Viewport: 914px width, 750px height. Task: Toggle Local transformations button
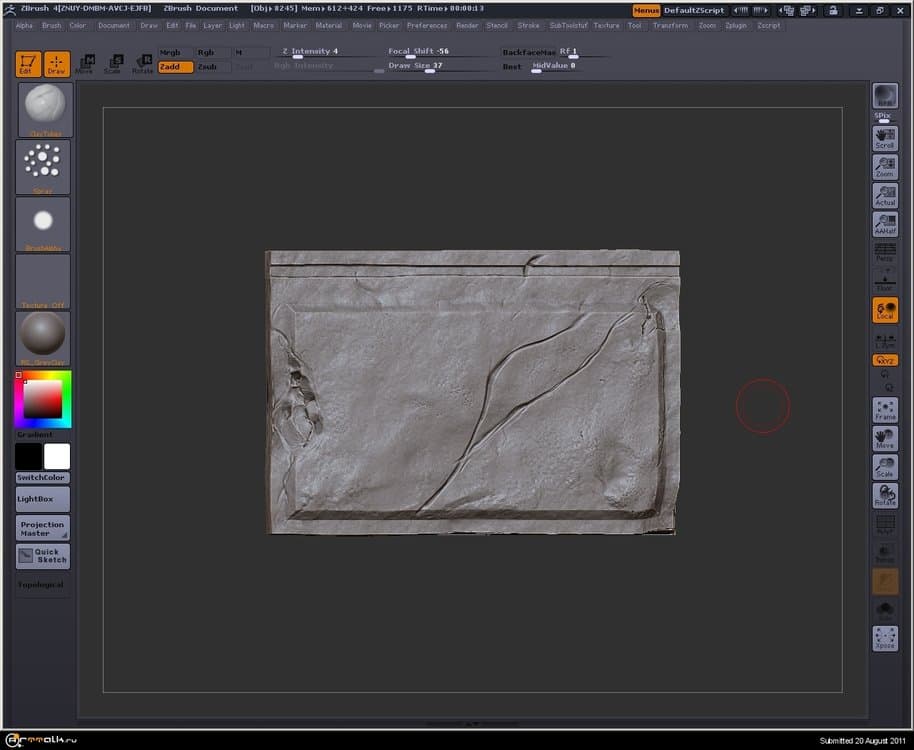click(884, 310)
